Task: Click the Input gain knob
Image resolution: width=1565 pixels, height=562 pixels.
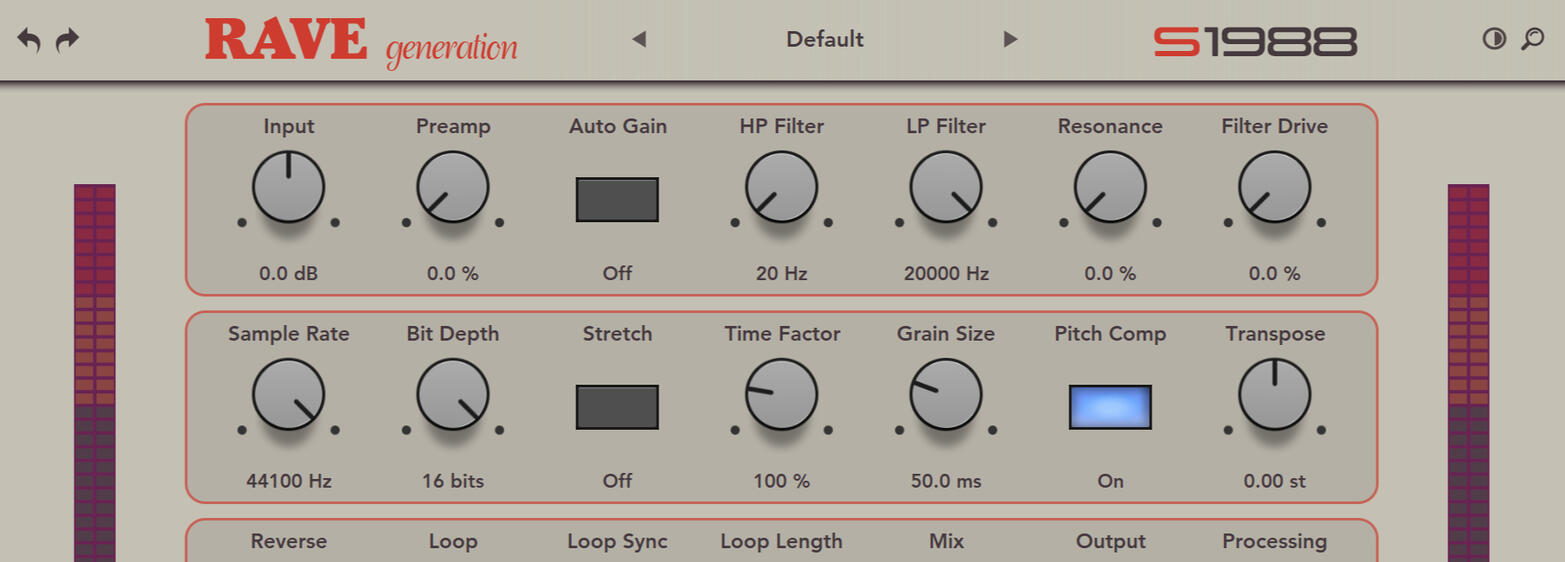Action: tap(288, 187)
